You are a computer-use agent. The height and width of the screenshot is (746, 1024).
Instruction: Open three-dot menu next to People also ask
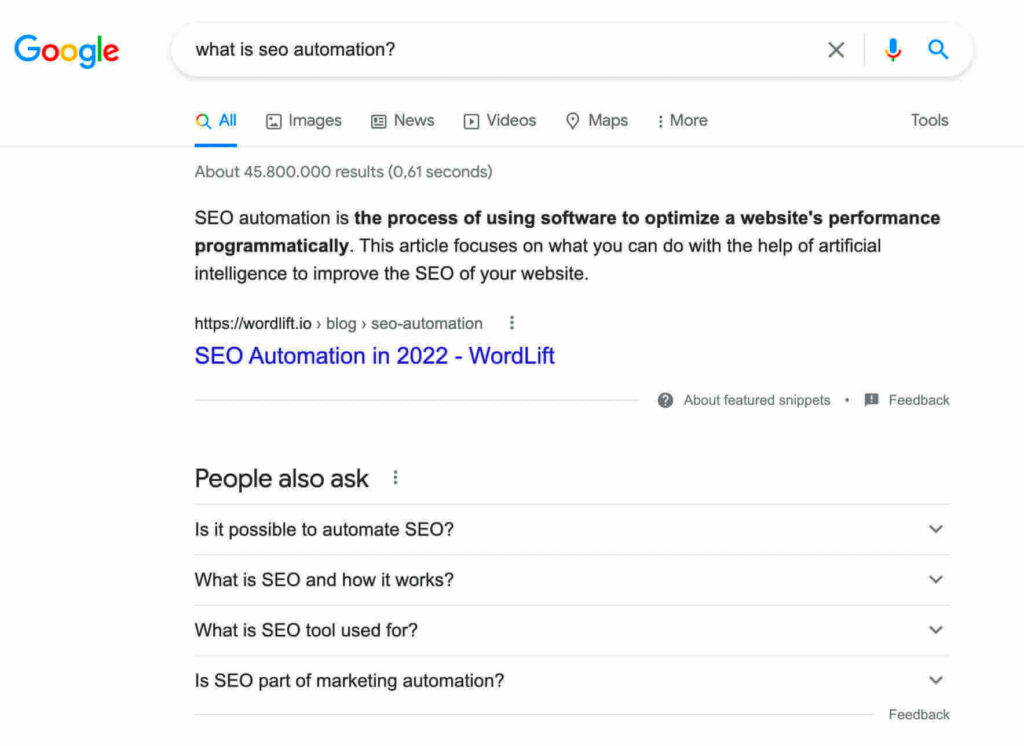click(x=395, y=478)
